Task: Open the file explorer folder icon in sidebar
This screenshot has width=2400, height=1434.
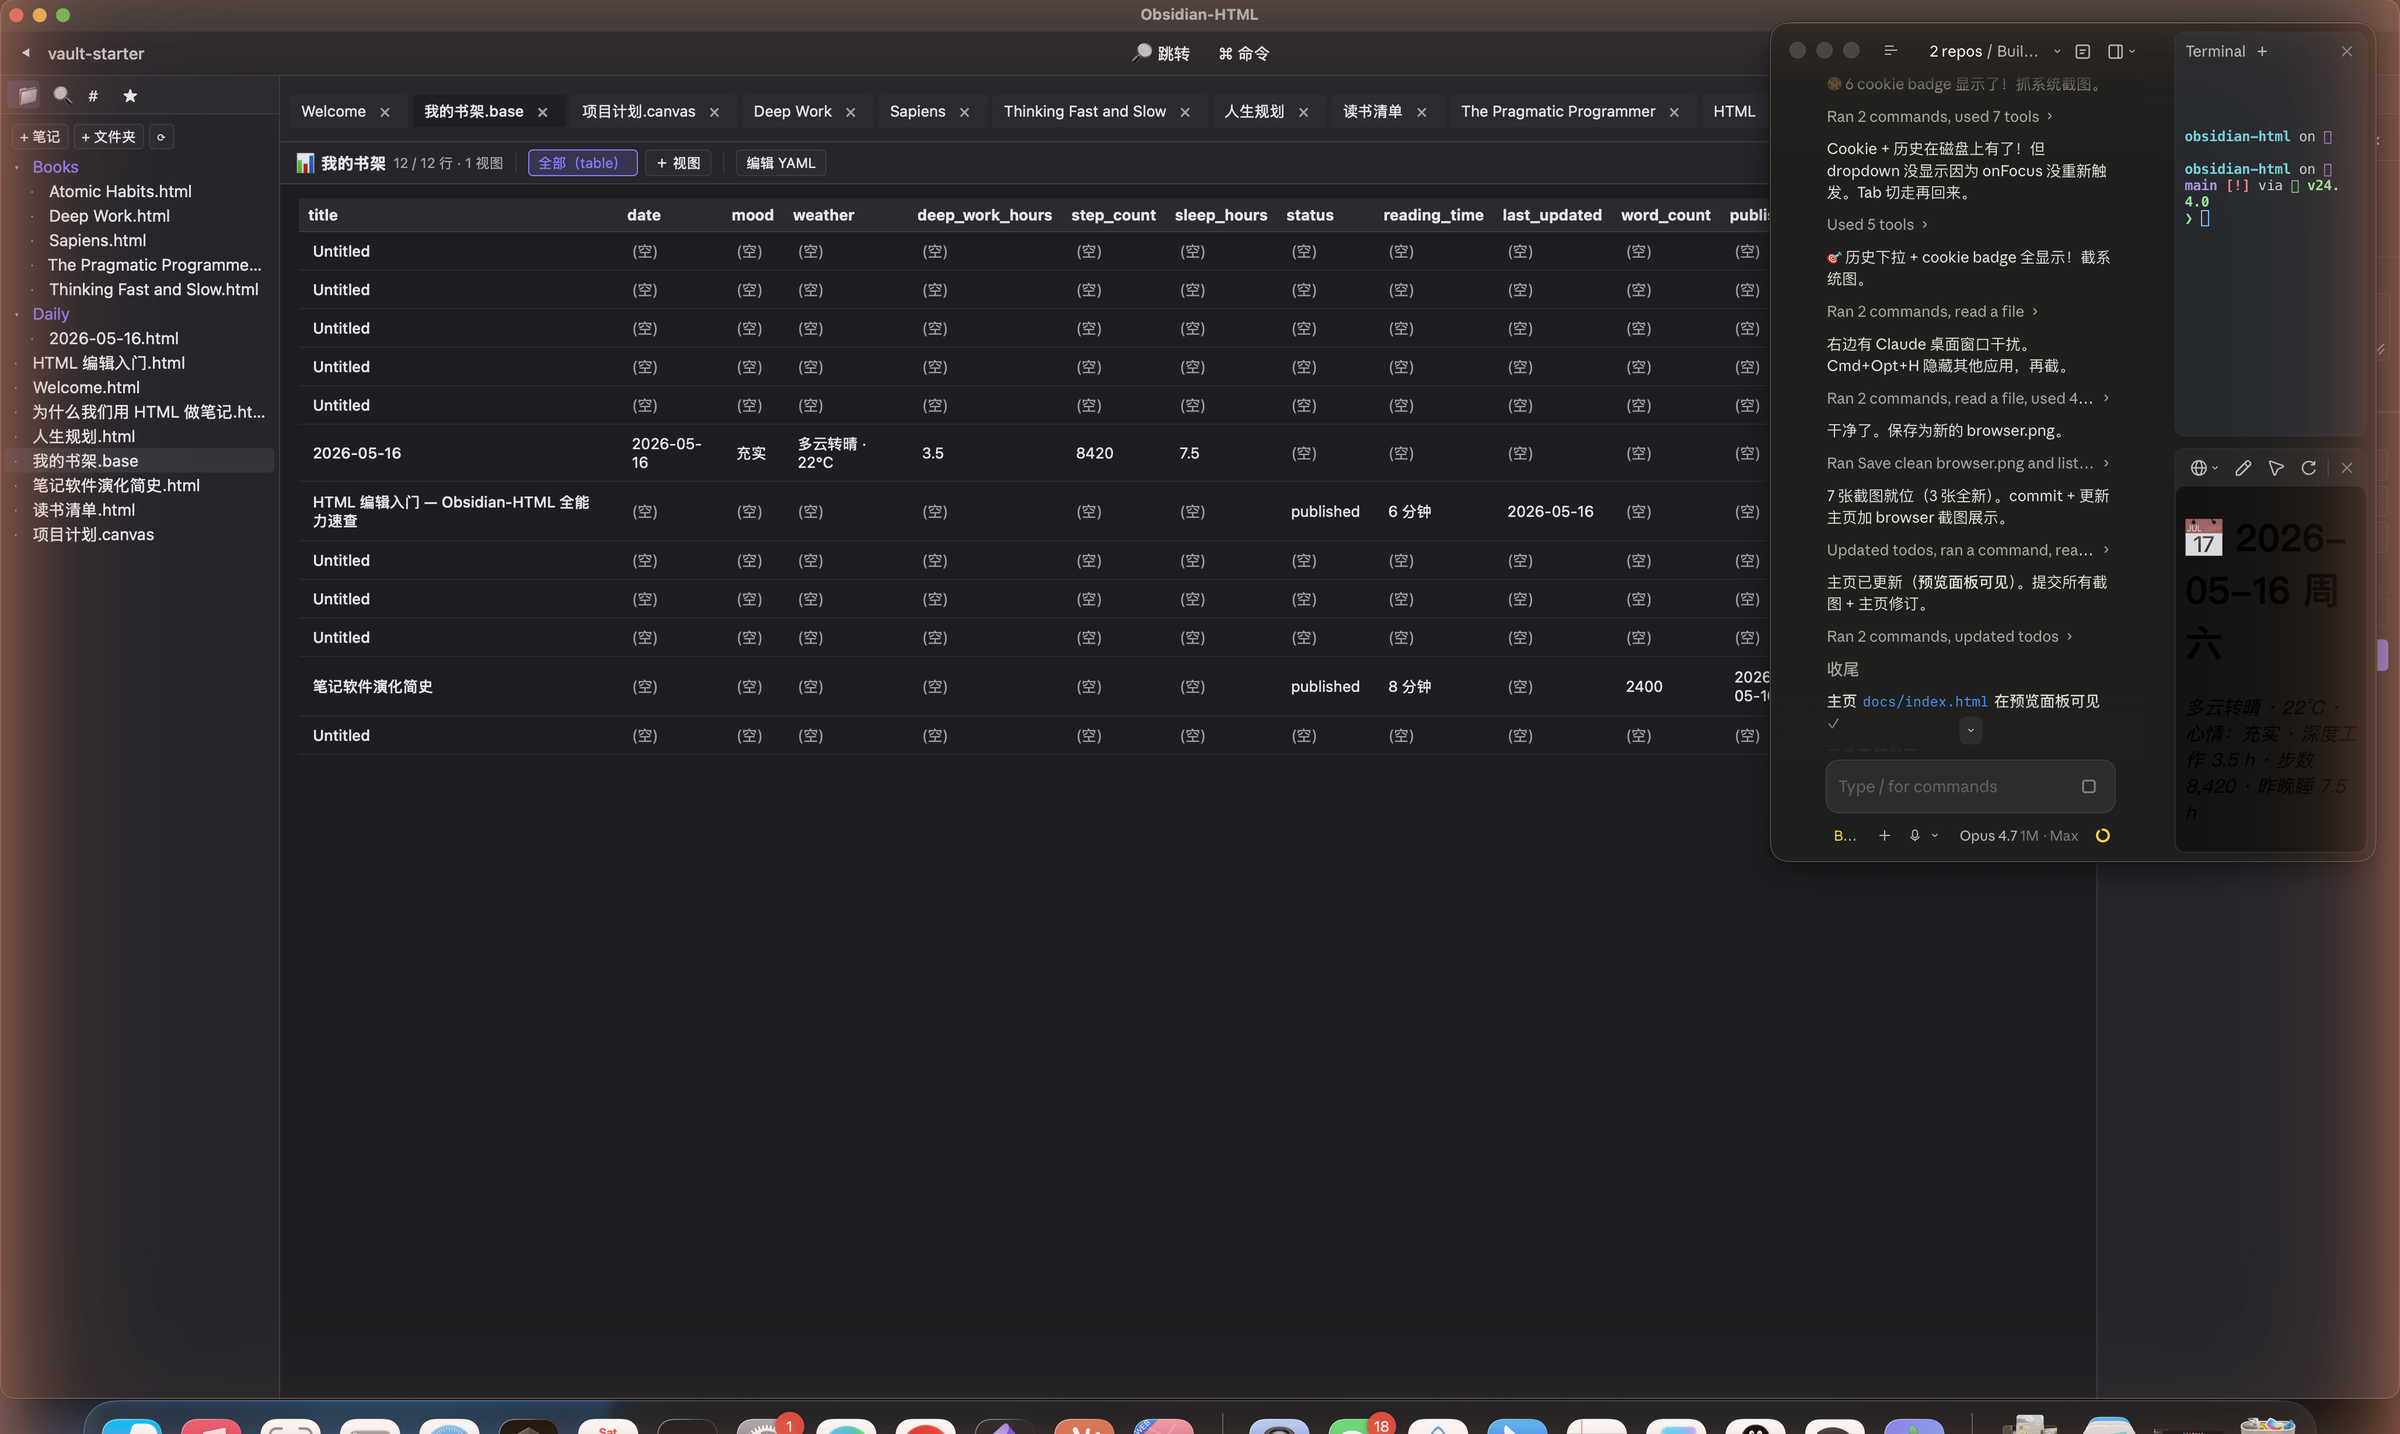Action: 27,96
